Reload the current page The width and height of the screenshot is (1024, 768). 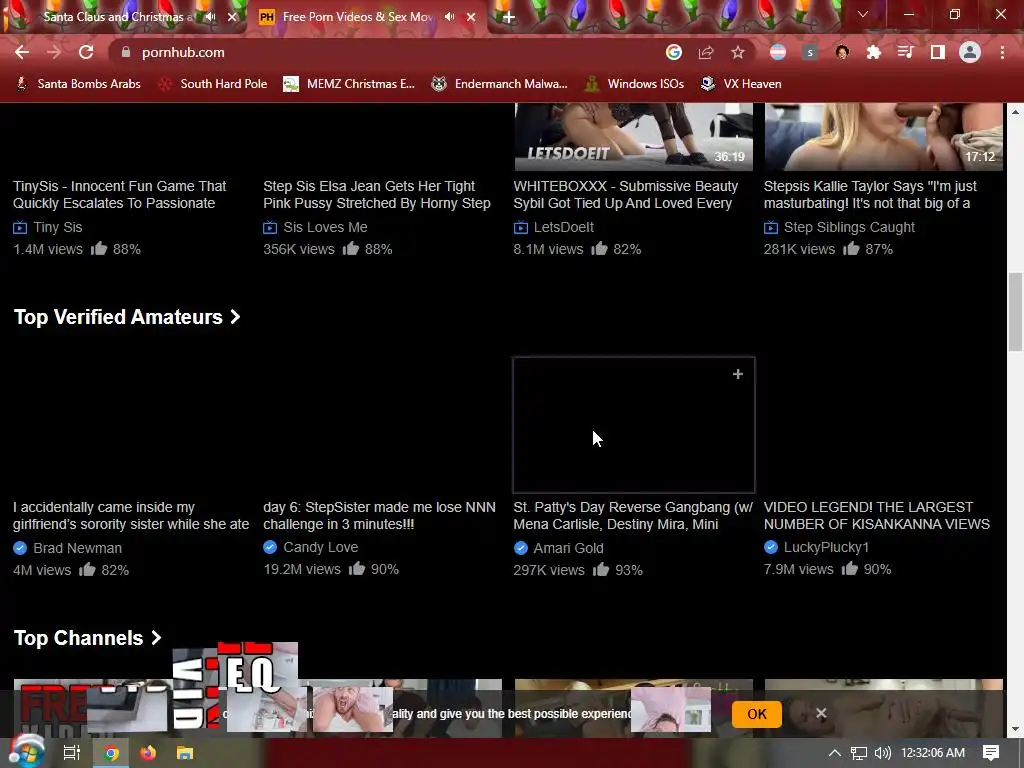click(x=86, y=52)
